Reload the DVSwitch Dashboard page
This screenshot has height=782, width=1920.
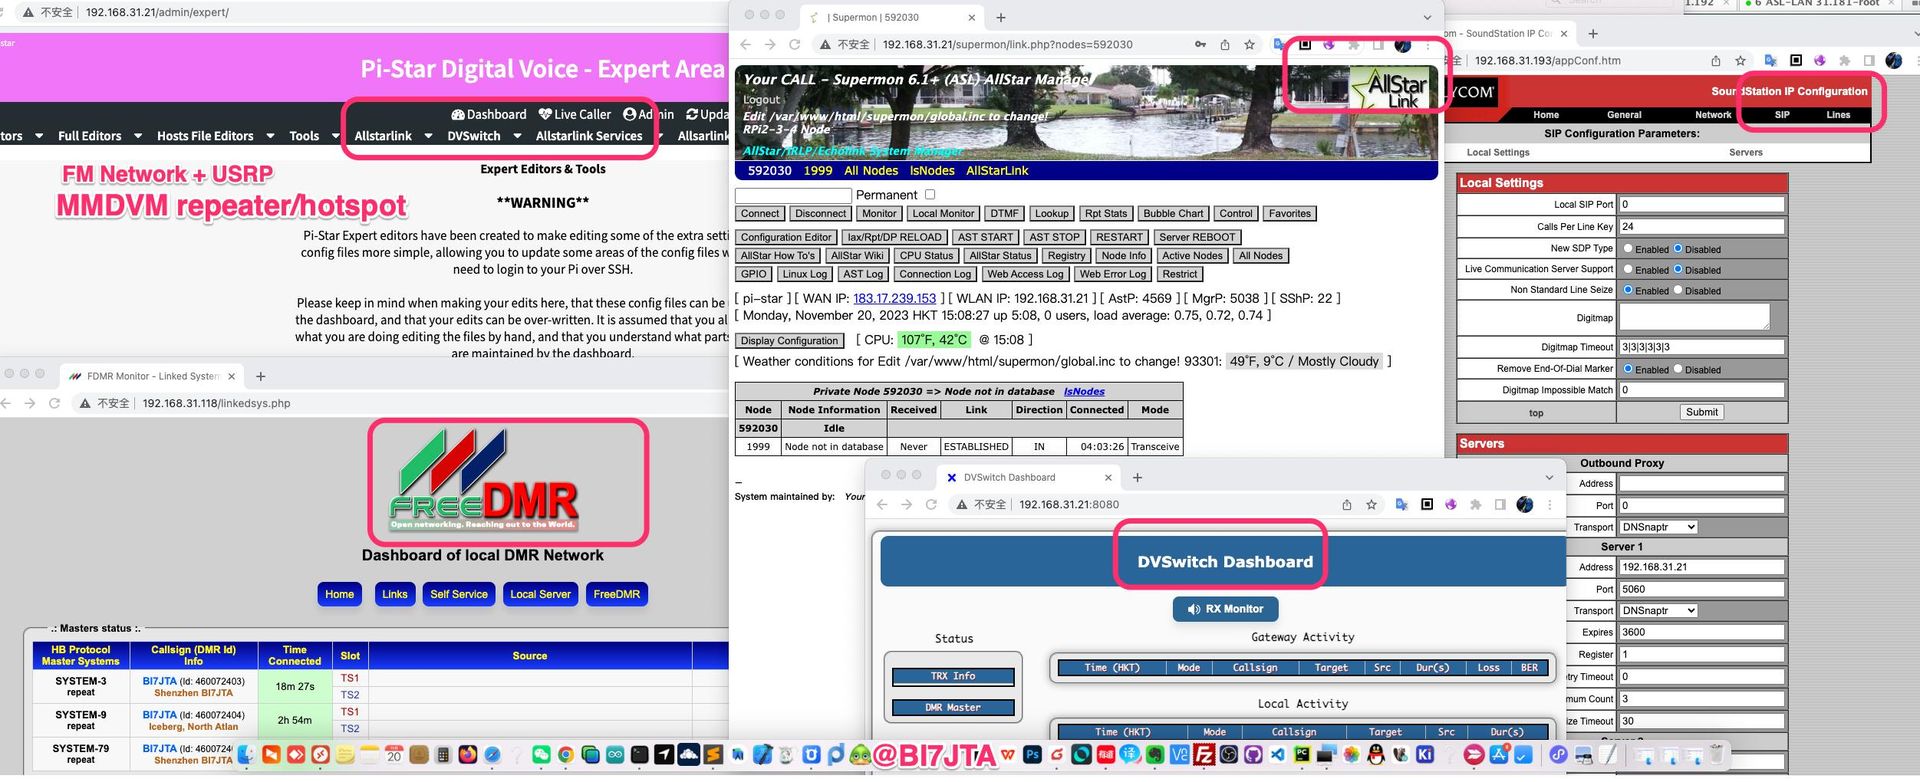[x=931, y=505]
